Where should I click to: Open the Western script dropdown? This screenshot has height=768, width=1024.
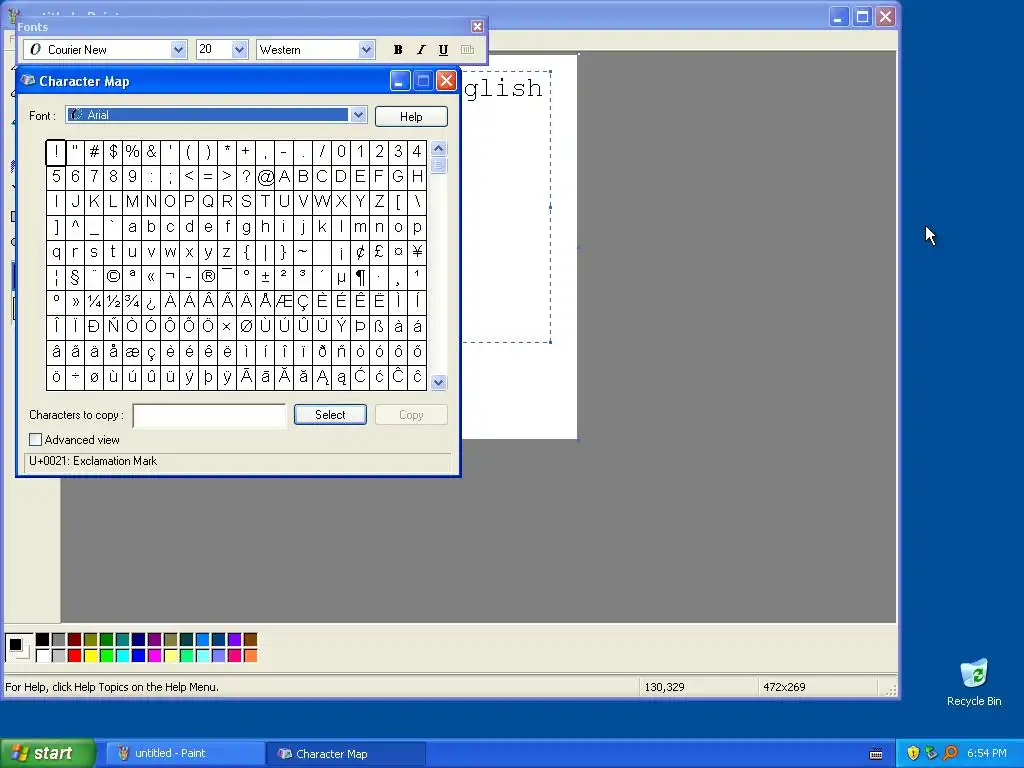tap(366, 50)
